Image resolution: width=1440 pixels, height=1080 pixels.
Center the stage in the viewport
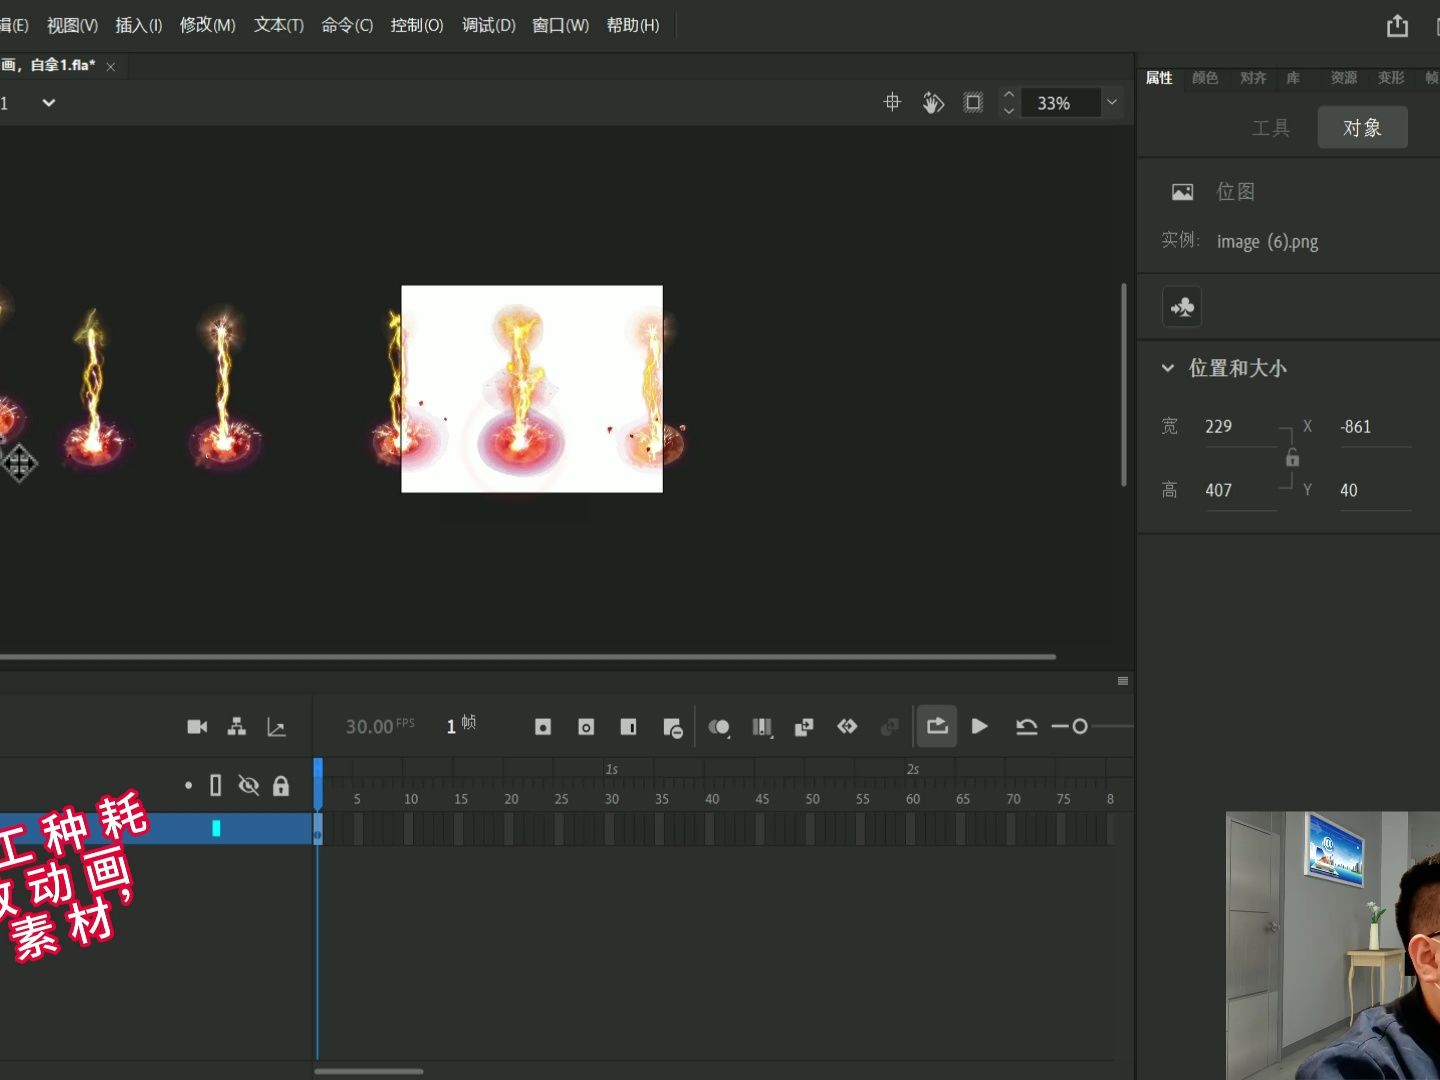[891, 102]
